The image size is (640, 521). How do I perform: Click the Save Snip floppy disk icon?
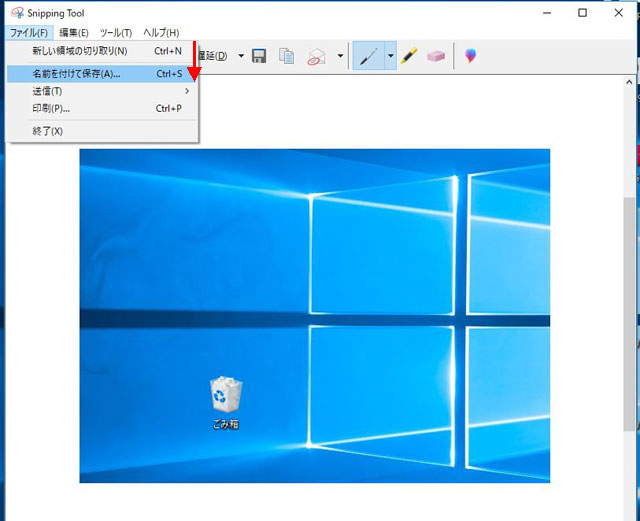259,56
